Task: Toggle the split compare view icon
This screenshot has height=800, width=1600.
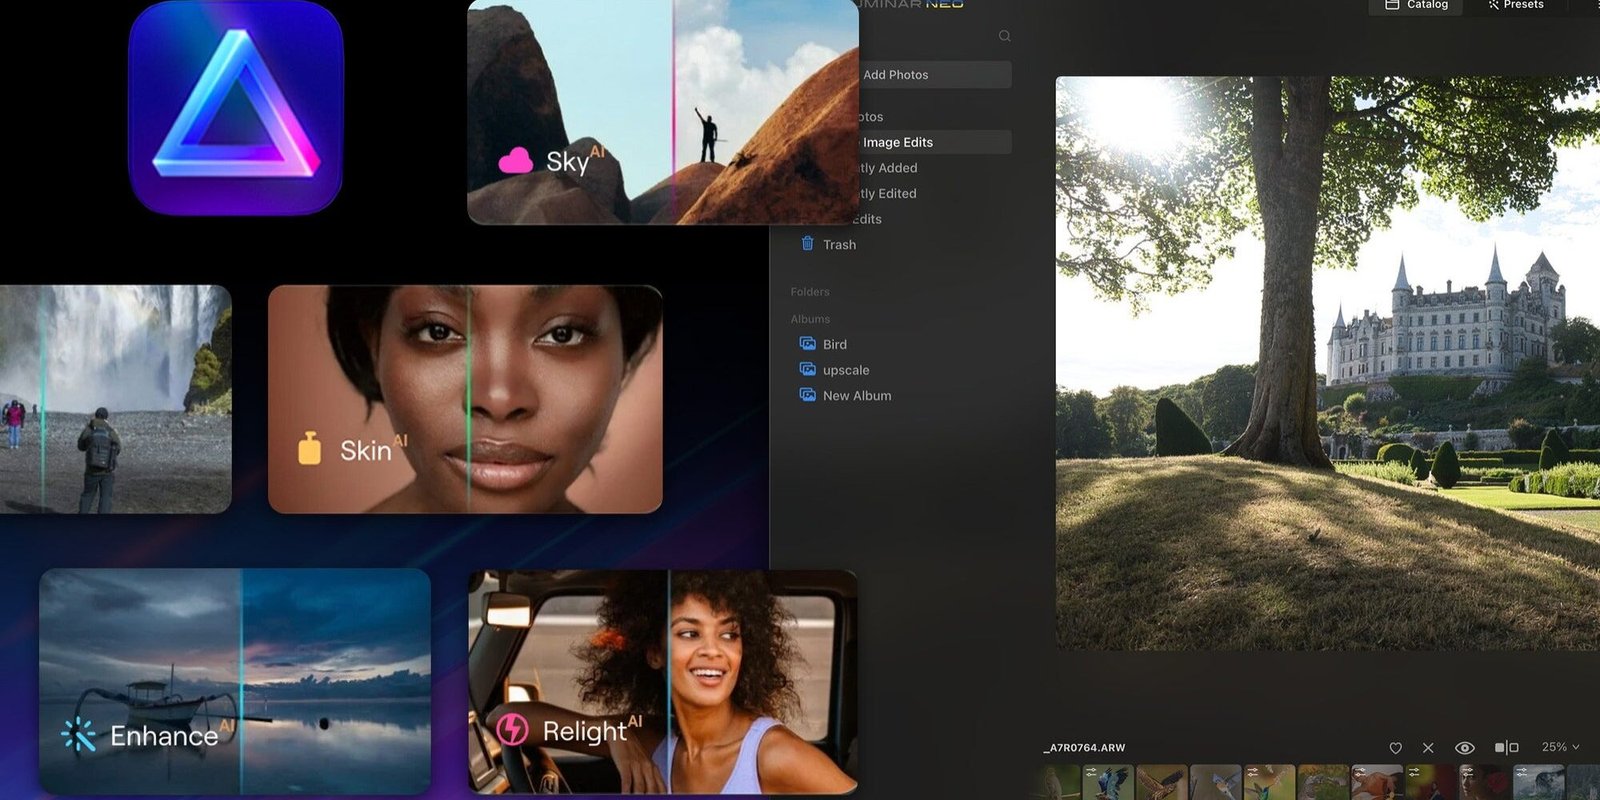Action: pyautogui.click(x=1506, y=748)
